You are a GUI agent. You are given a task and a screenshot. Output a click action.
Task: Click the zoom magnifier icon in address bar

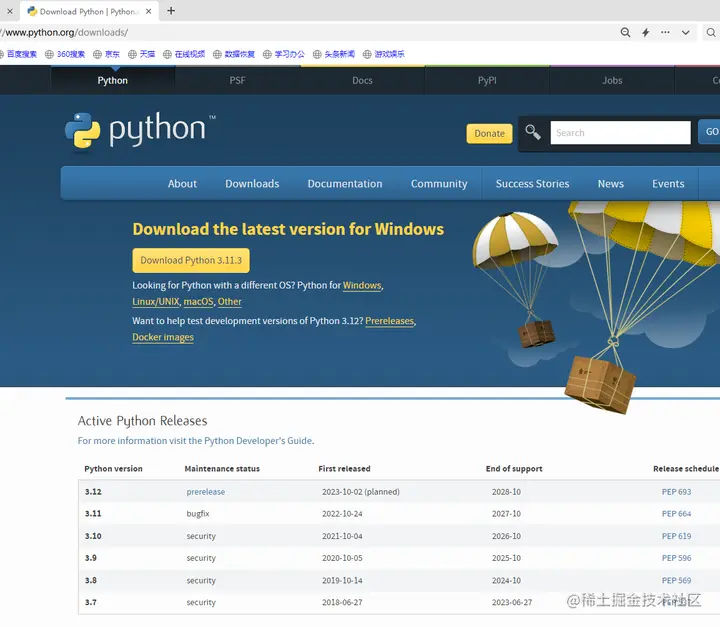625,32
